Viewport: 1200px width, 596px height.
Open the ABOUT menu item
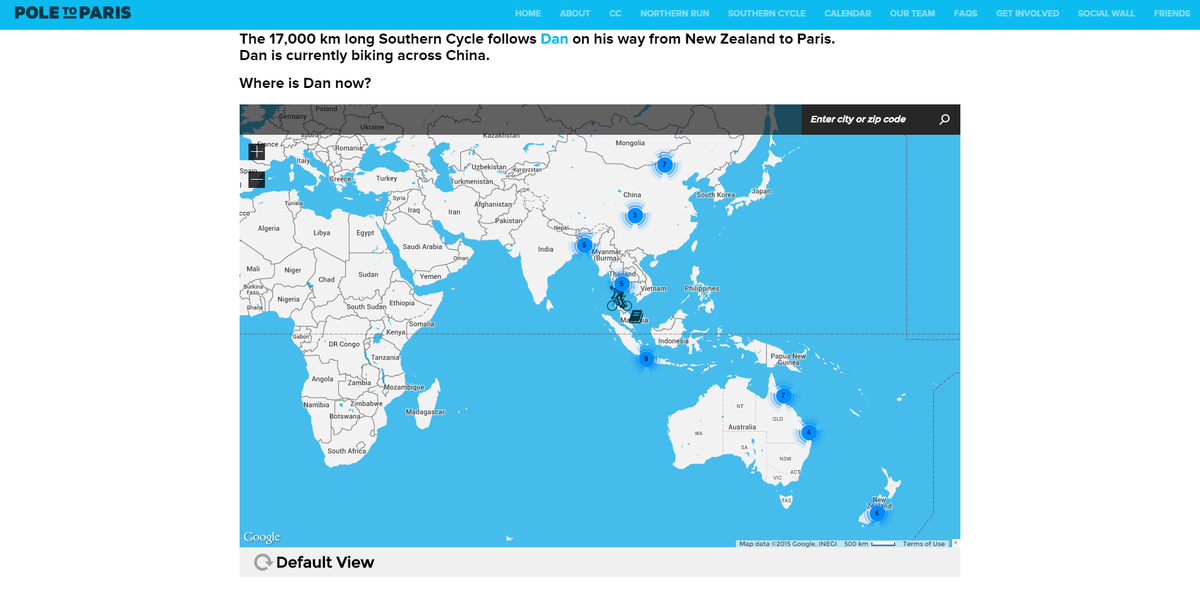575,14
